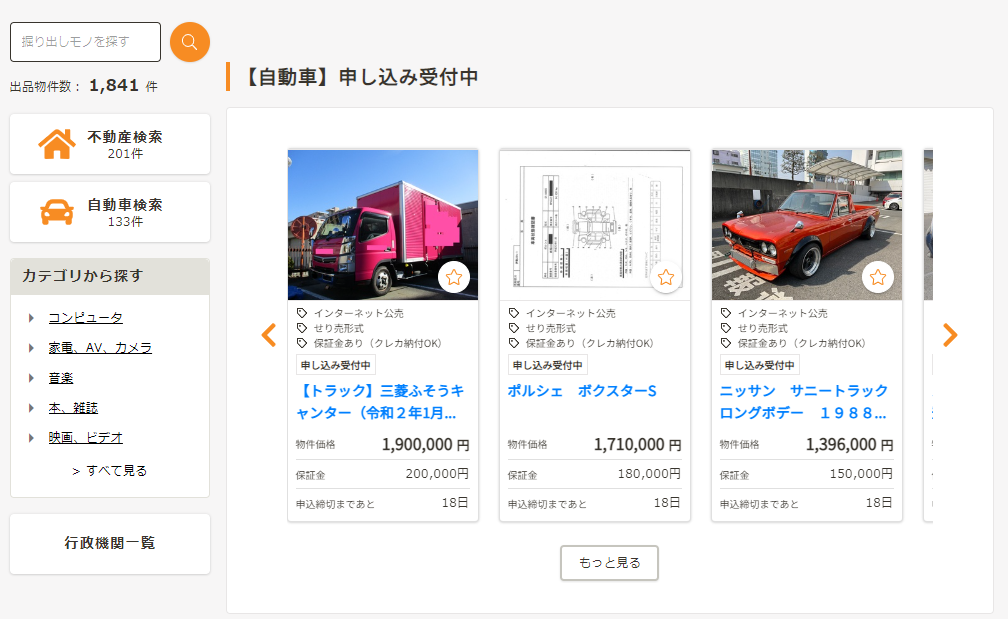Viewport: 1008px width, 619px height.
Task: Open the コンピュータ category link
Action: (86, 318)
